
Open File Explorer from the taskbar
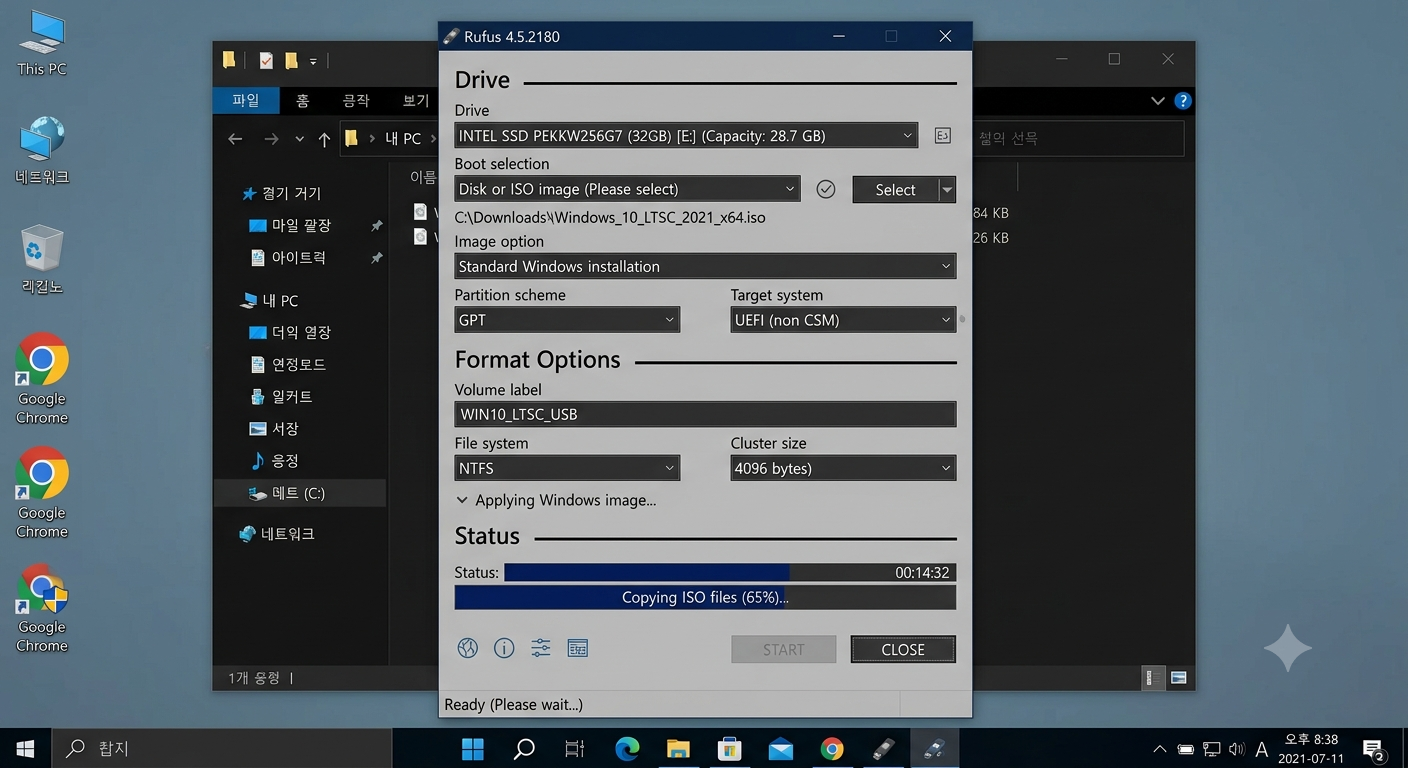point(678,748)
